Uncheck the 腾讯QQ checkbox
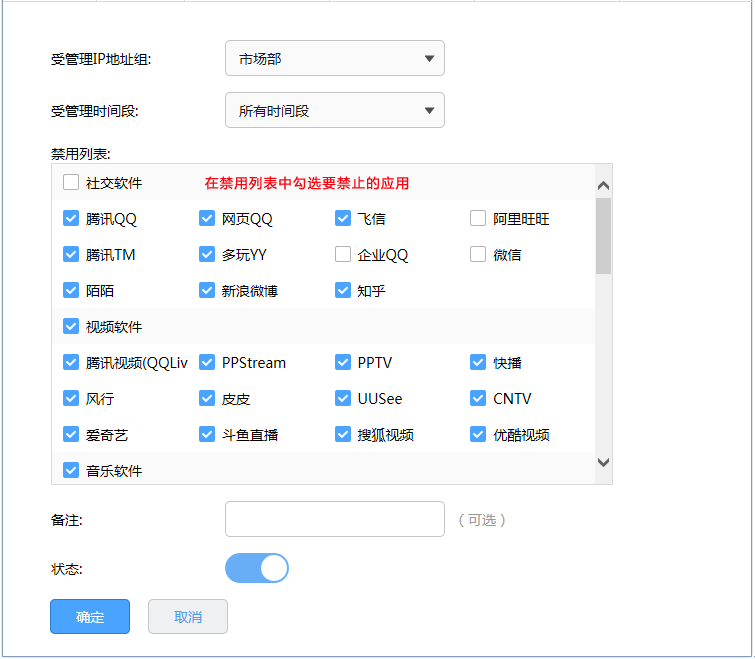 click(71, 219)
